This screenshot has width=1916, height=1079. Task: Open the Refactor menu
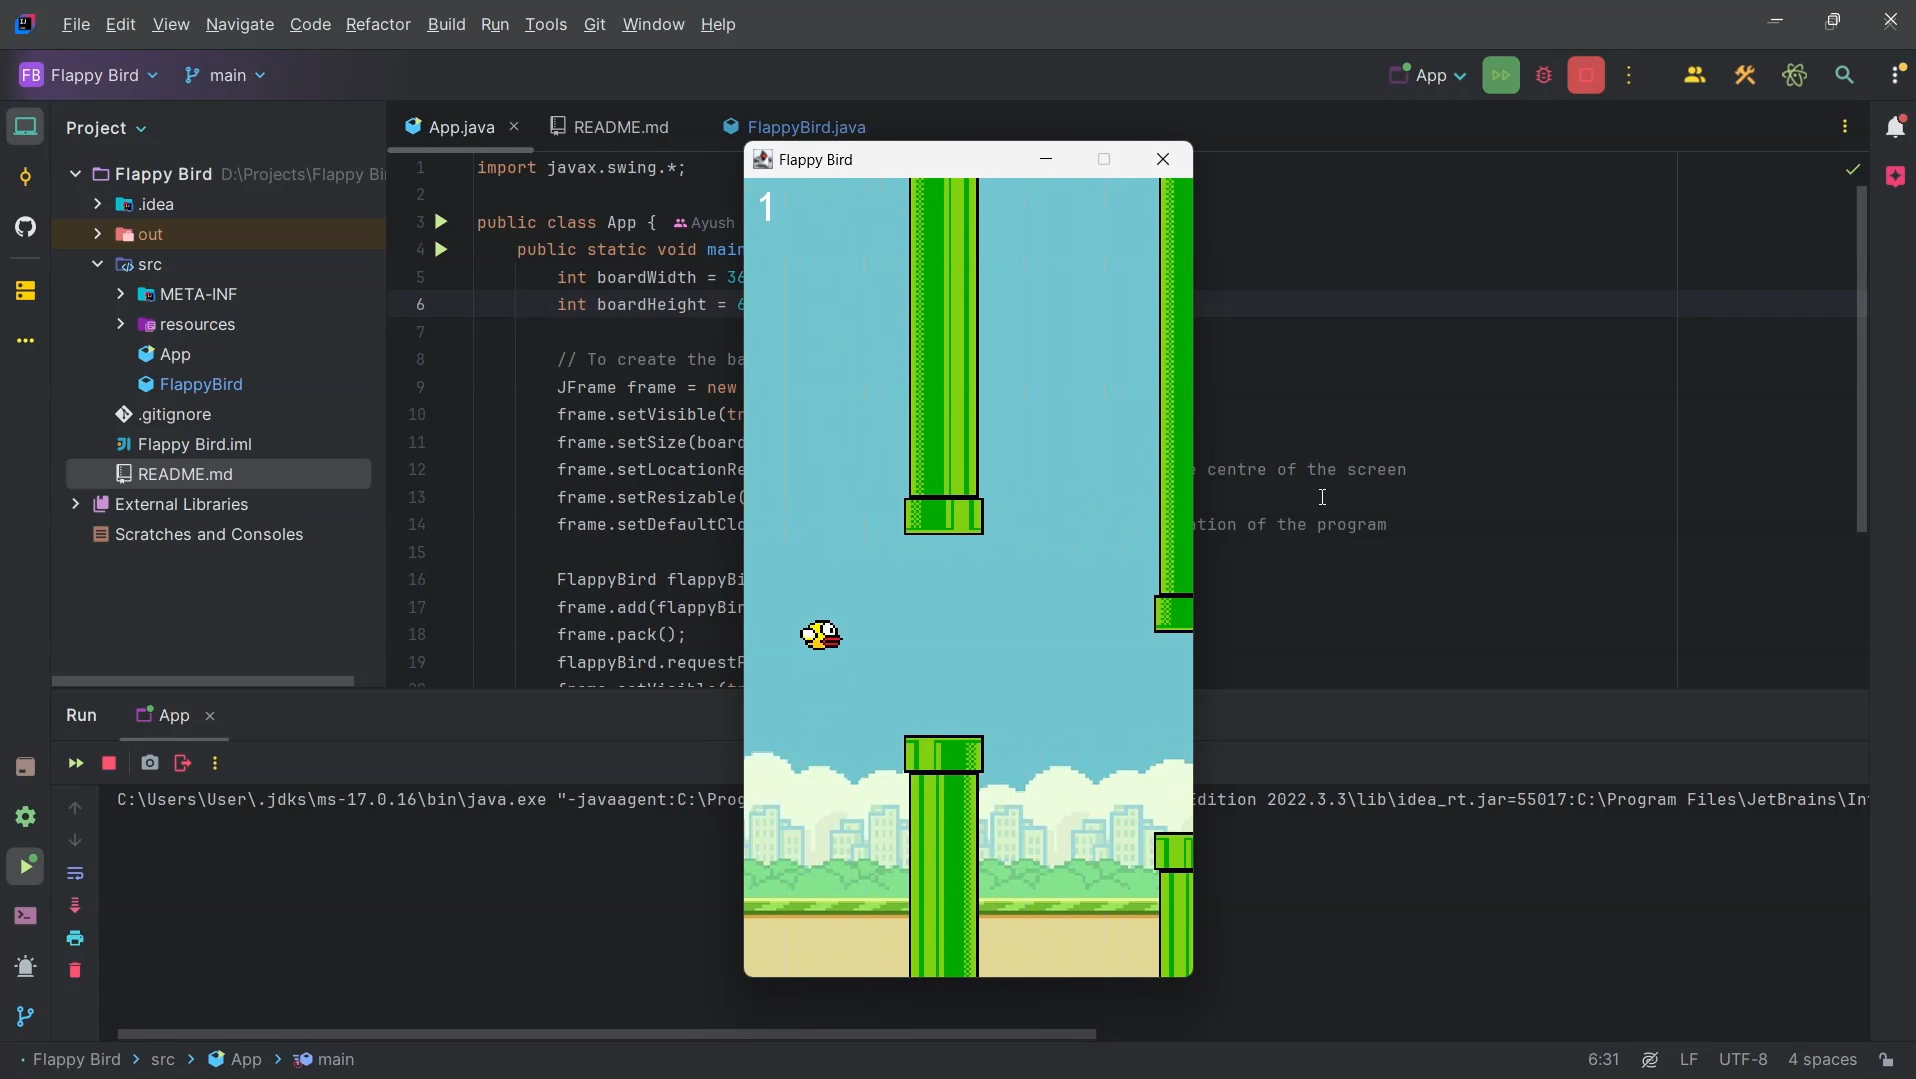(378, 25)
